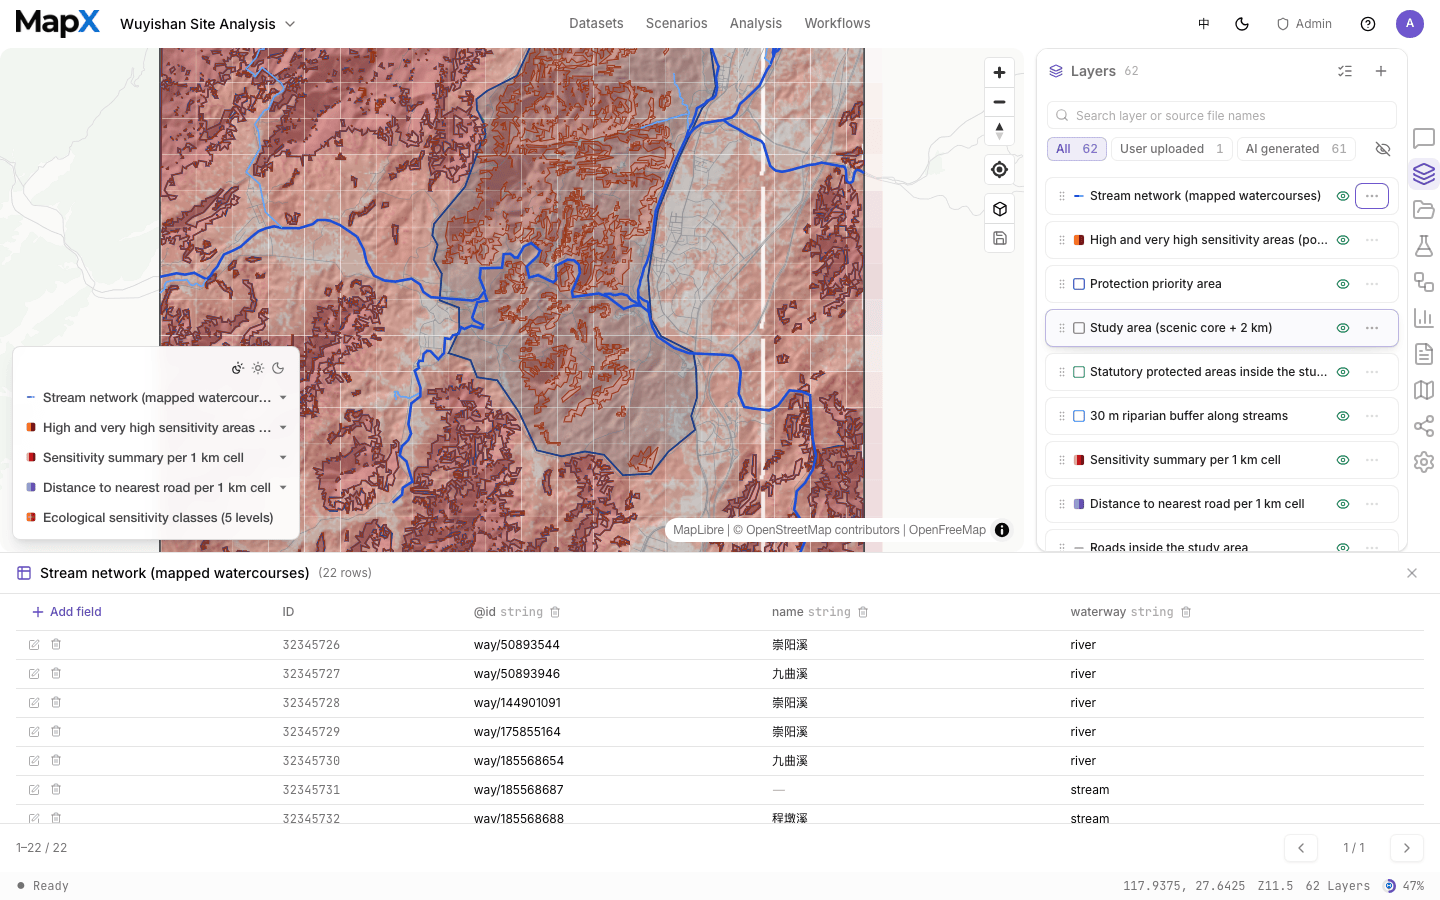Zoom out on the map
The image size is (1440, 900).
pyautogui.click(x=999, y=102)
